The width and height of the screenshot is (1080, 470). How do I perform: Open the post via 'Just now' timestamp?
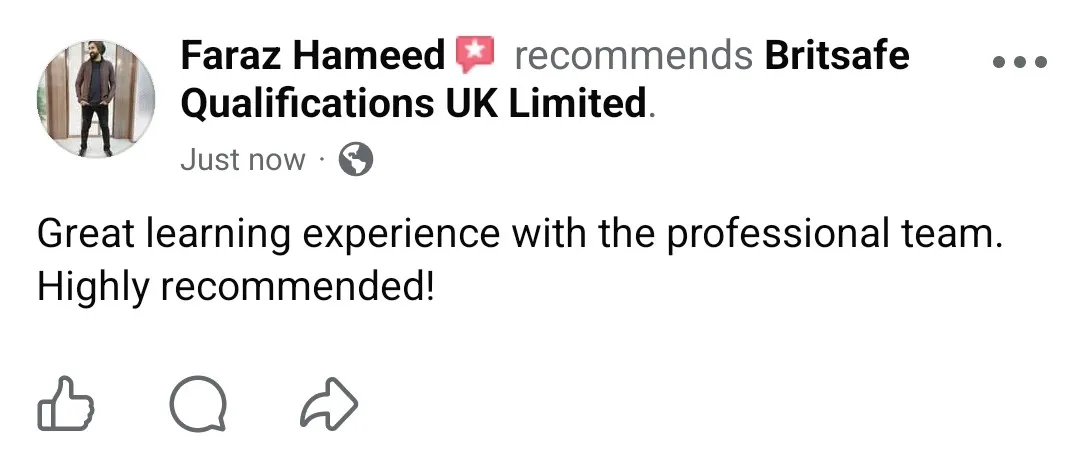[242, 160]
